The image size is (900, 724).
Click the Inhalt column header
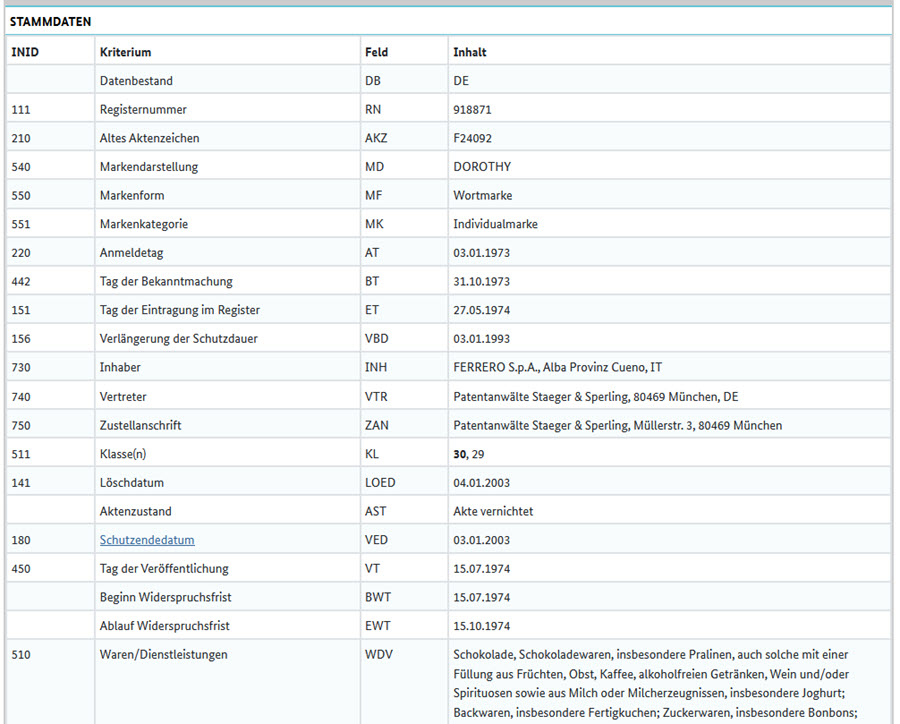click(470, 52)
